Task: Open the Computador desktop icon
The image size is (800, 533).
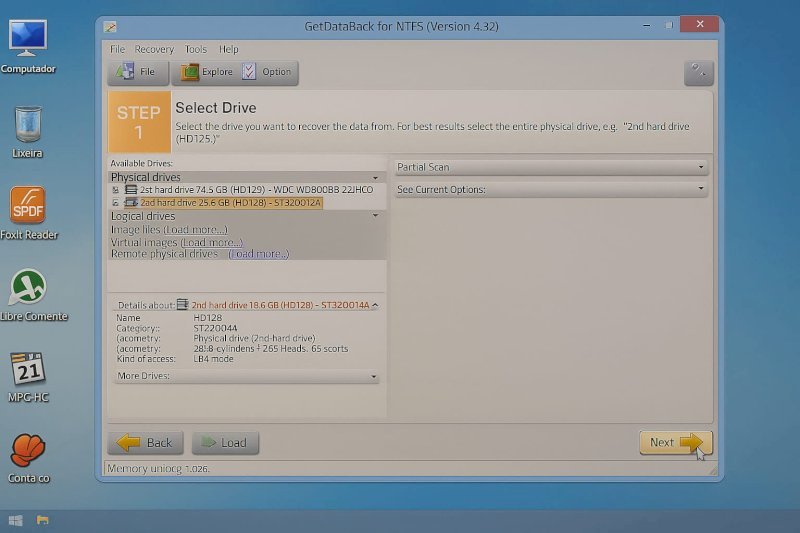Action: click(28, 40)
